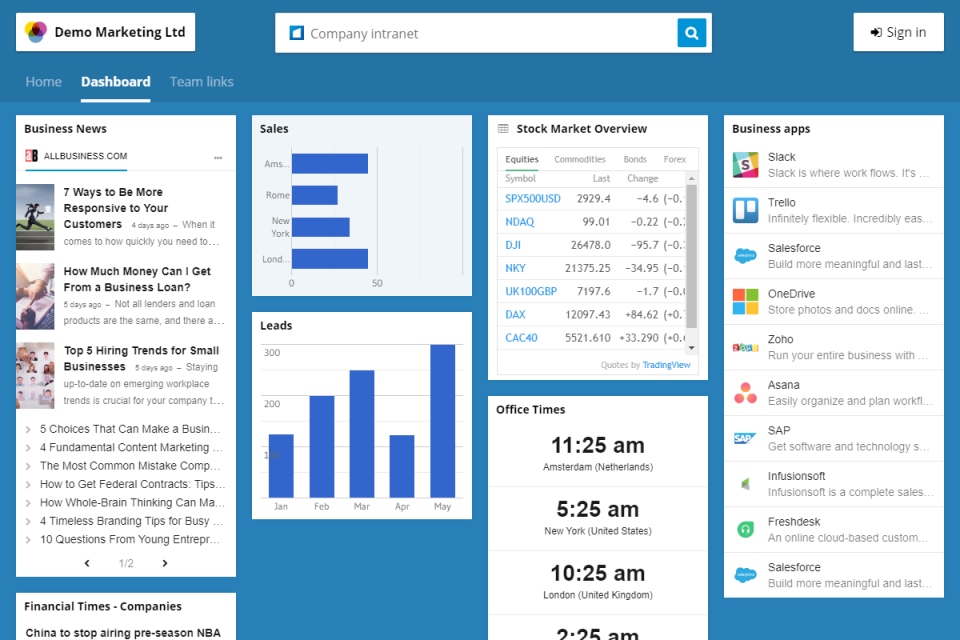The width and height of the screenshot is (960, 640).
Task: Open the Zoho app icon
Action: tap(745, 347)
